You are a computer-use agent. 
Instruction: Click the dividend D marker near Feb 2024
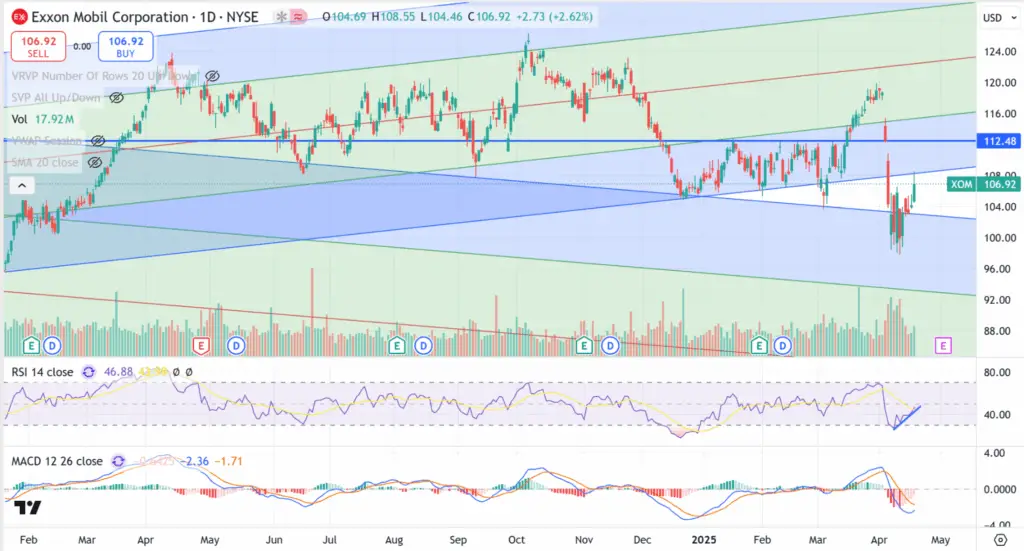tap(52, 345)
